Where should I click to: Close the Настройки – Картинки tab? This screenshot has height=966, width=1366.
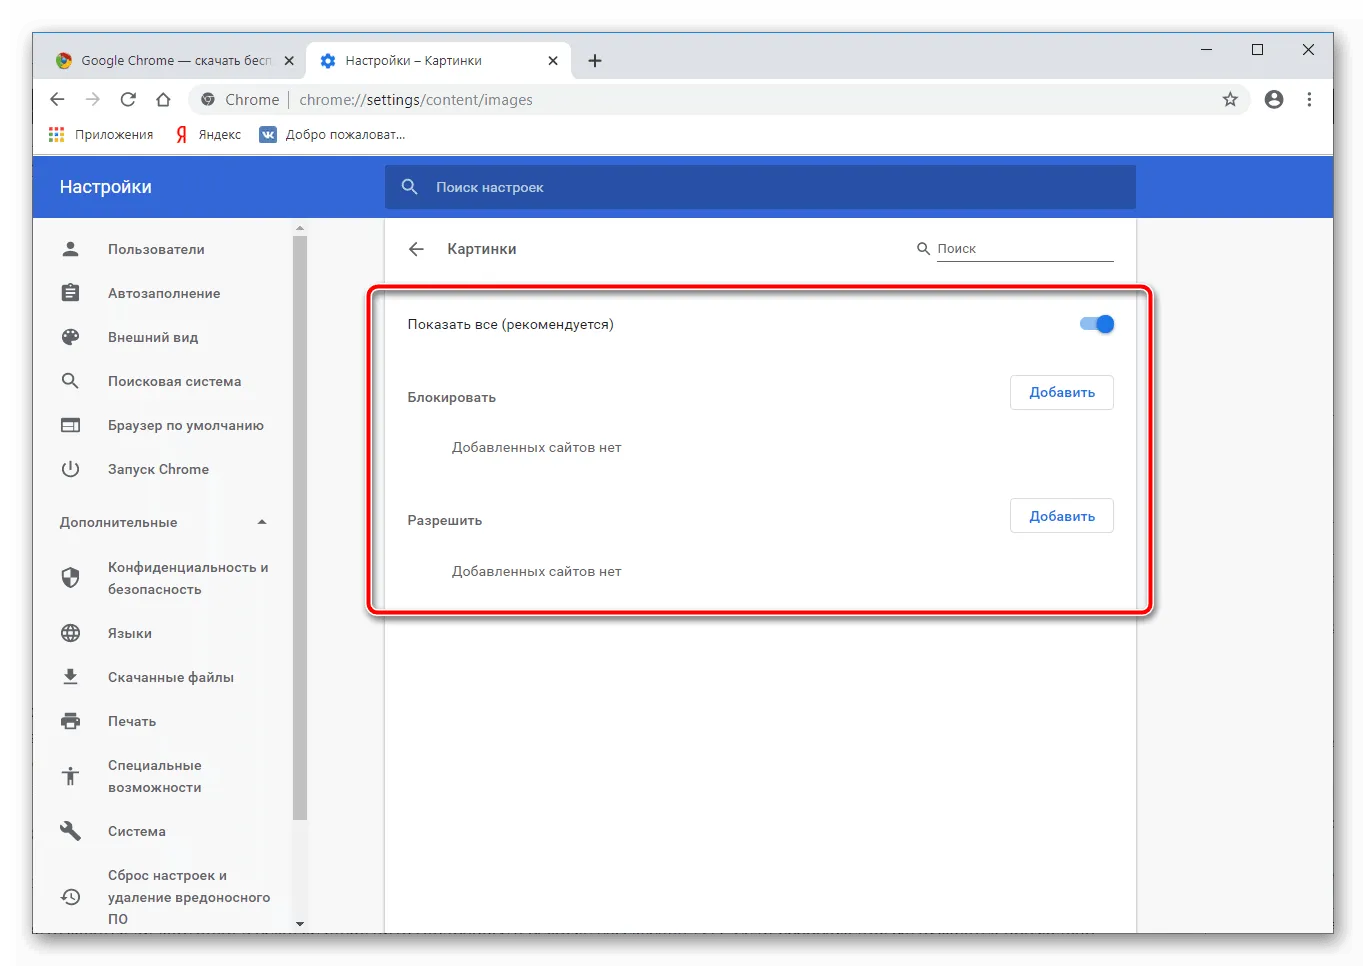point(553,61)
